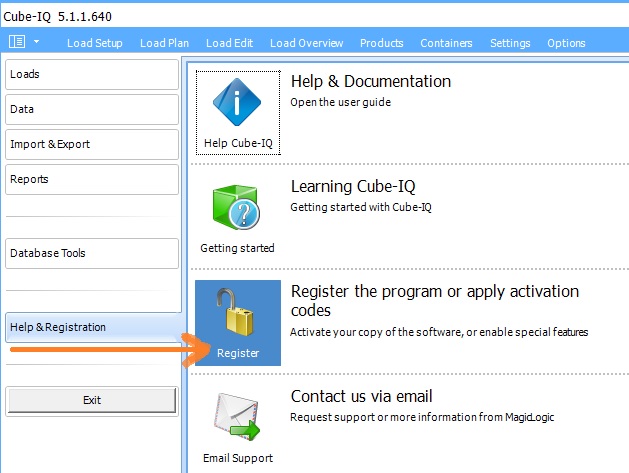
Task: Click the Cube-IQ 5.1.1.640 title text
Action: pos(57,17)
